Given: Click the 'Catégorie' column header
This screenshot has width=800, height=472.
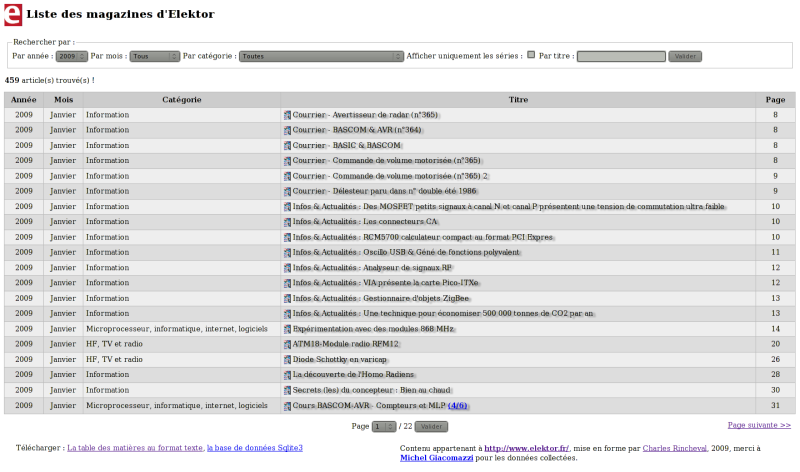Looking at the screenshot, I should tap(182, 100).
